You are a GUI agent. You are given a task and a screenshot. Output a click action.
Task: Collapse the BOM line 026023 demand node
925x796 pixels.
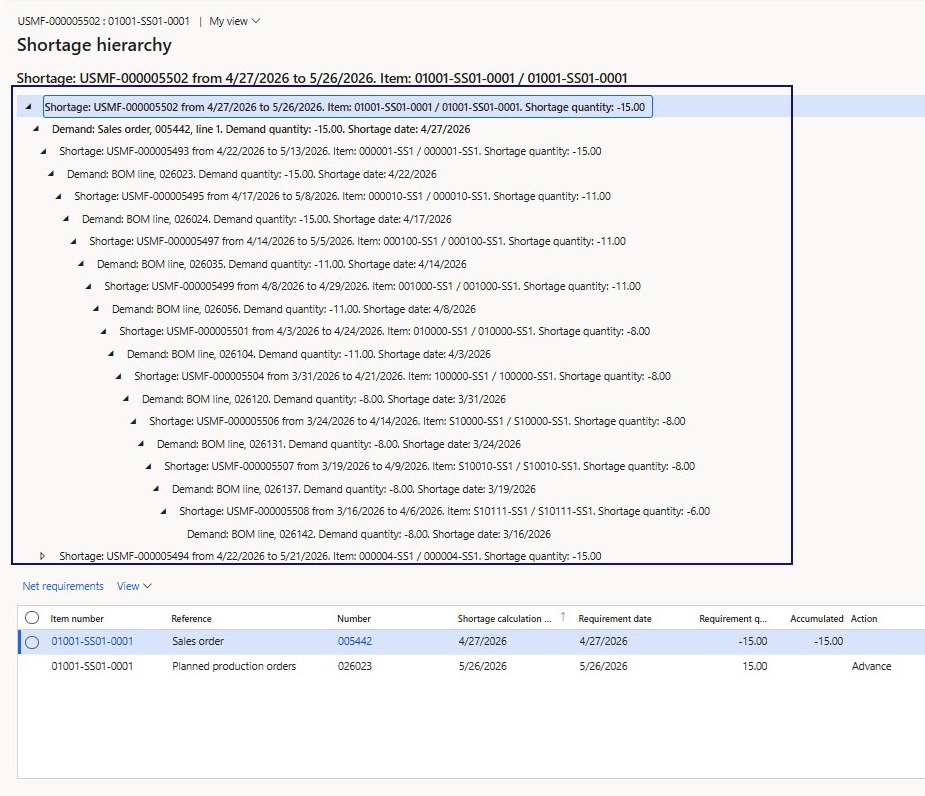click(51, 174)
